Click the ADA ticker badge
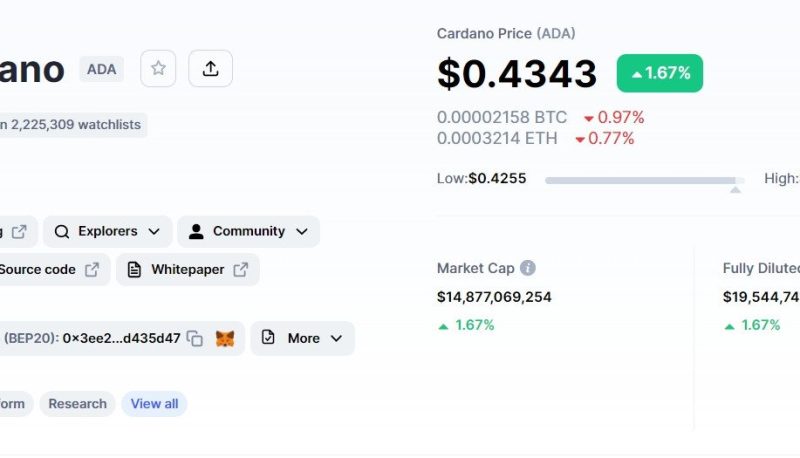The image size is (800, 458). 102,69
